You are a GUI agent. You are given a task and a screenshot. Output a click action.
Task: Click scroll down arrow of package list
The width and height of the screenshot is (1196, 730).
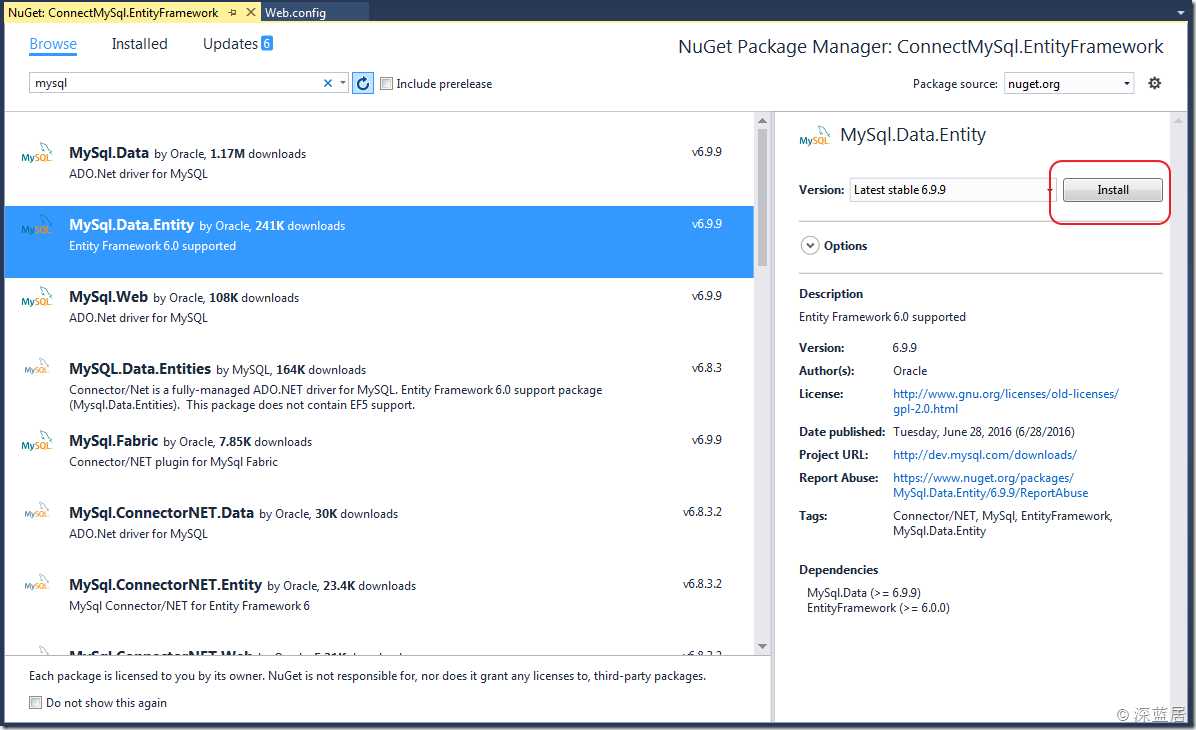[762, 646]
